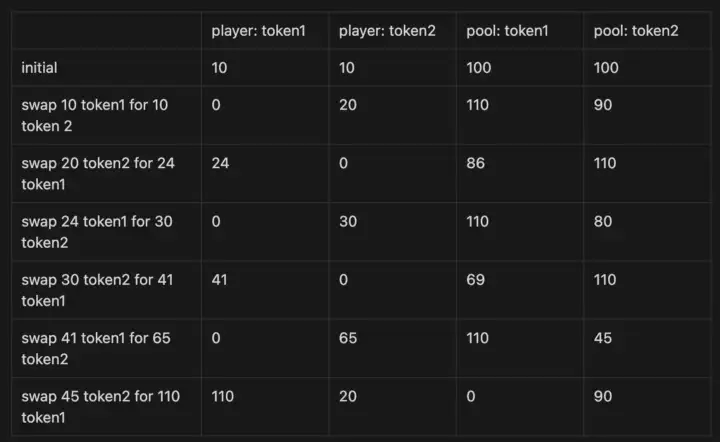The image size is (720, 442).
Task: Click the 41 cell in player: token1 column
Action: point(219,280)
